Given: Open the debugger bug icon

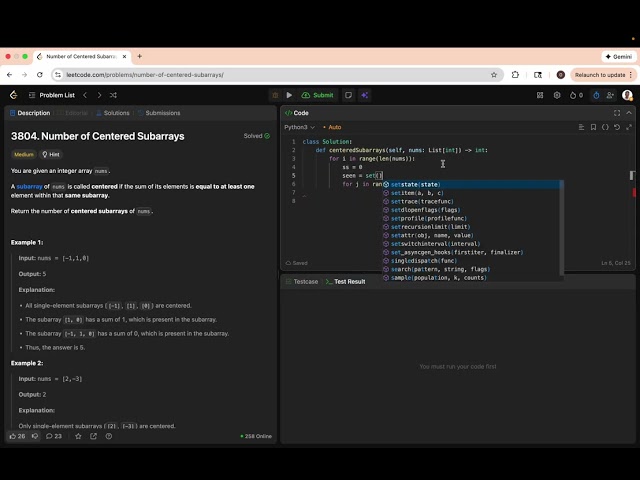Looking at the screenshot, I should click(x=273, y=95).
